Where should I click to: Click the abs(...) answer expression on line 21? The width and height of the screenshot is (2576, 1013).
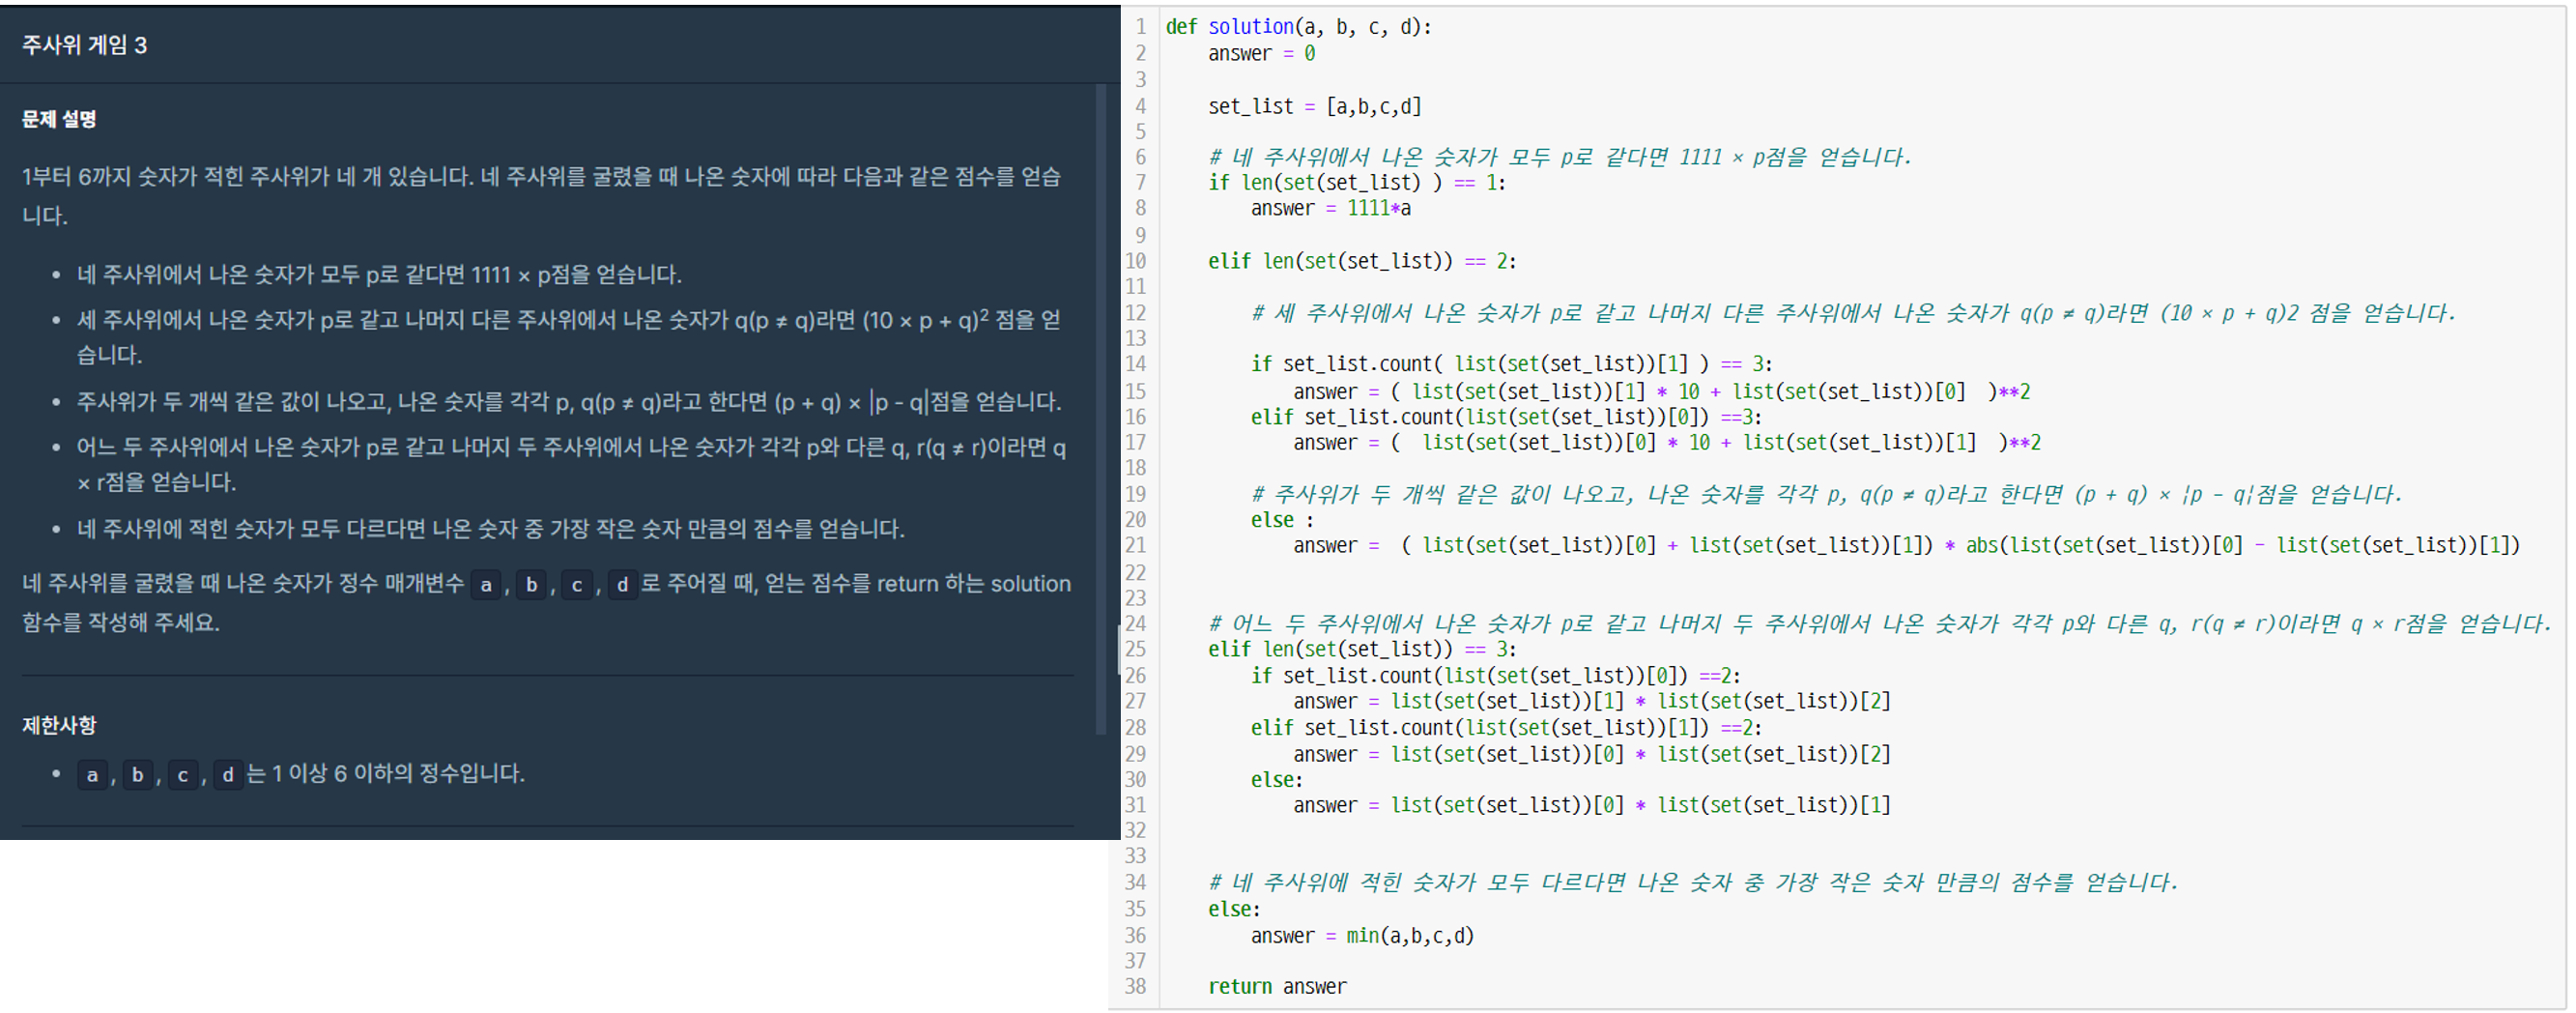coord(1907,546)
